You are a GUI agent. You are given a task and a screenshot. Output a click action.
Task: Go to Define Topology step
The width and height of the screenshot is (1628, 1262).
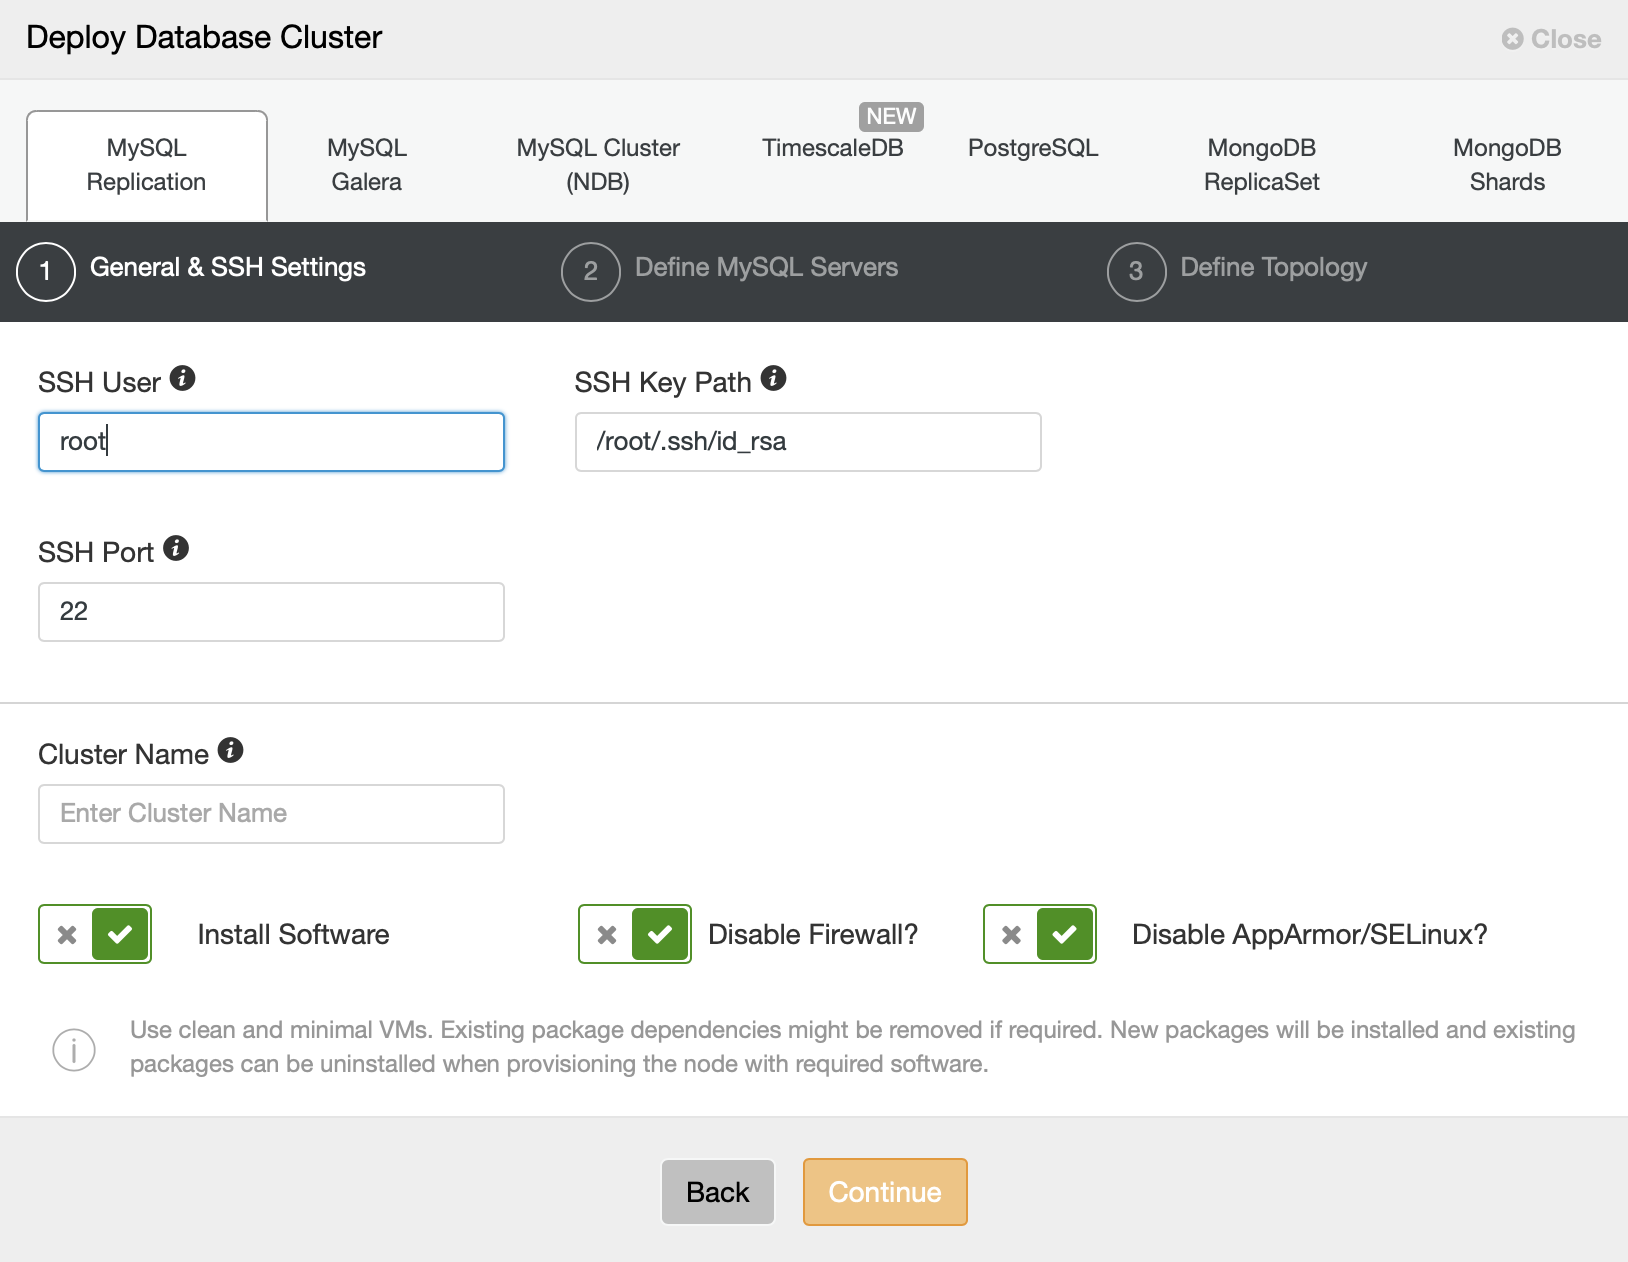click(1273, 267)
